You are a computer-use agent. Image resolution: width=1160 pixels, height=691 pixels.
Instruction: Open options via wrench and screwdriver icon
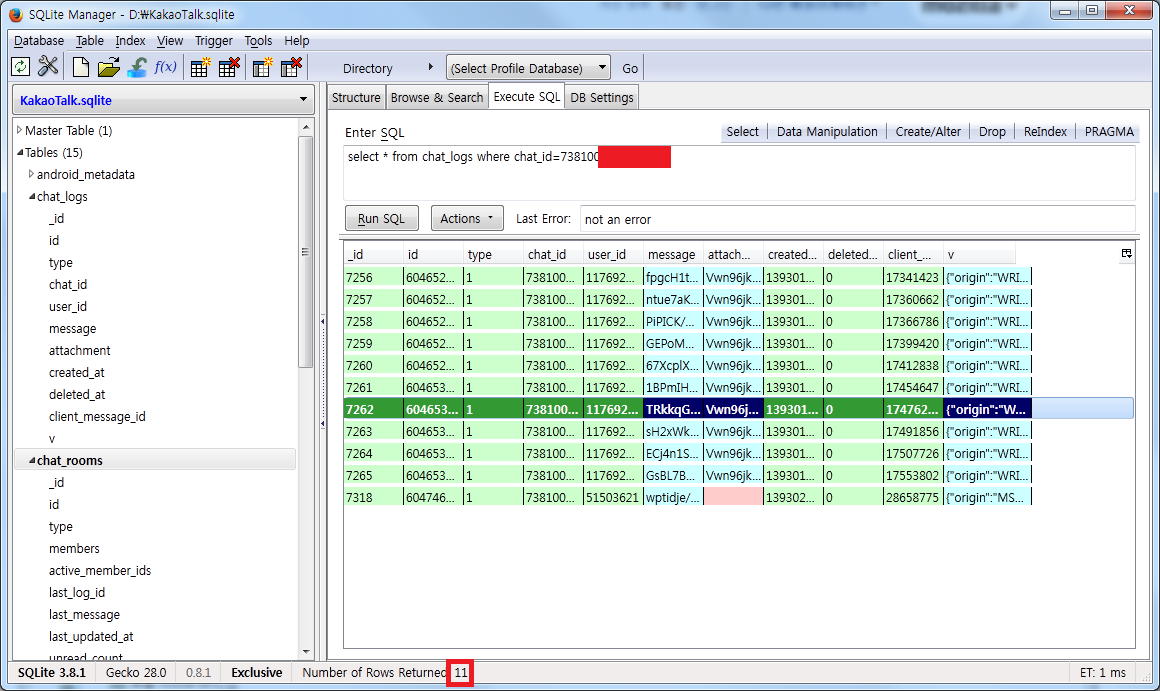(48, 67)
